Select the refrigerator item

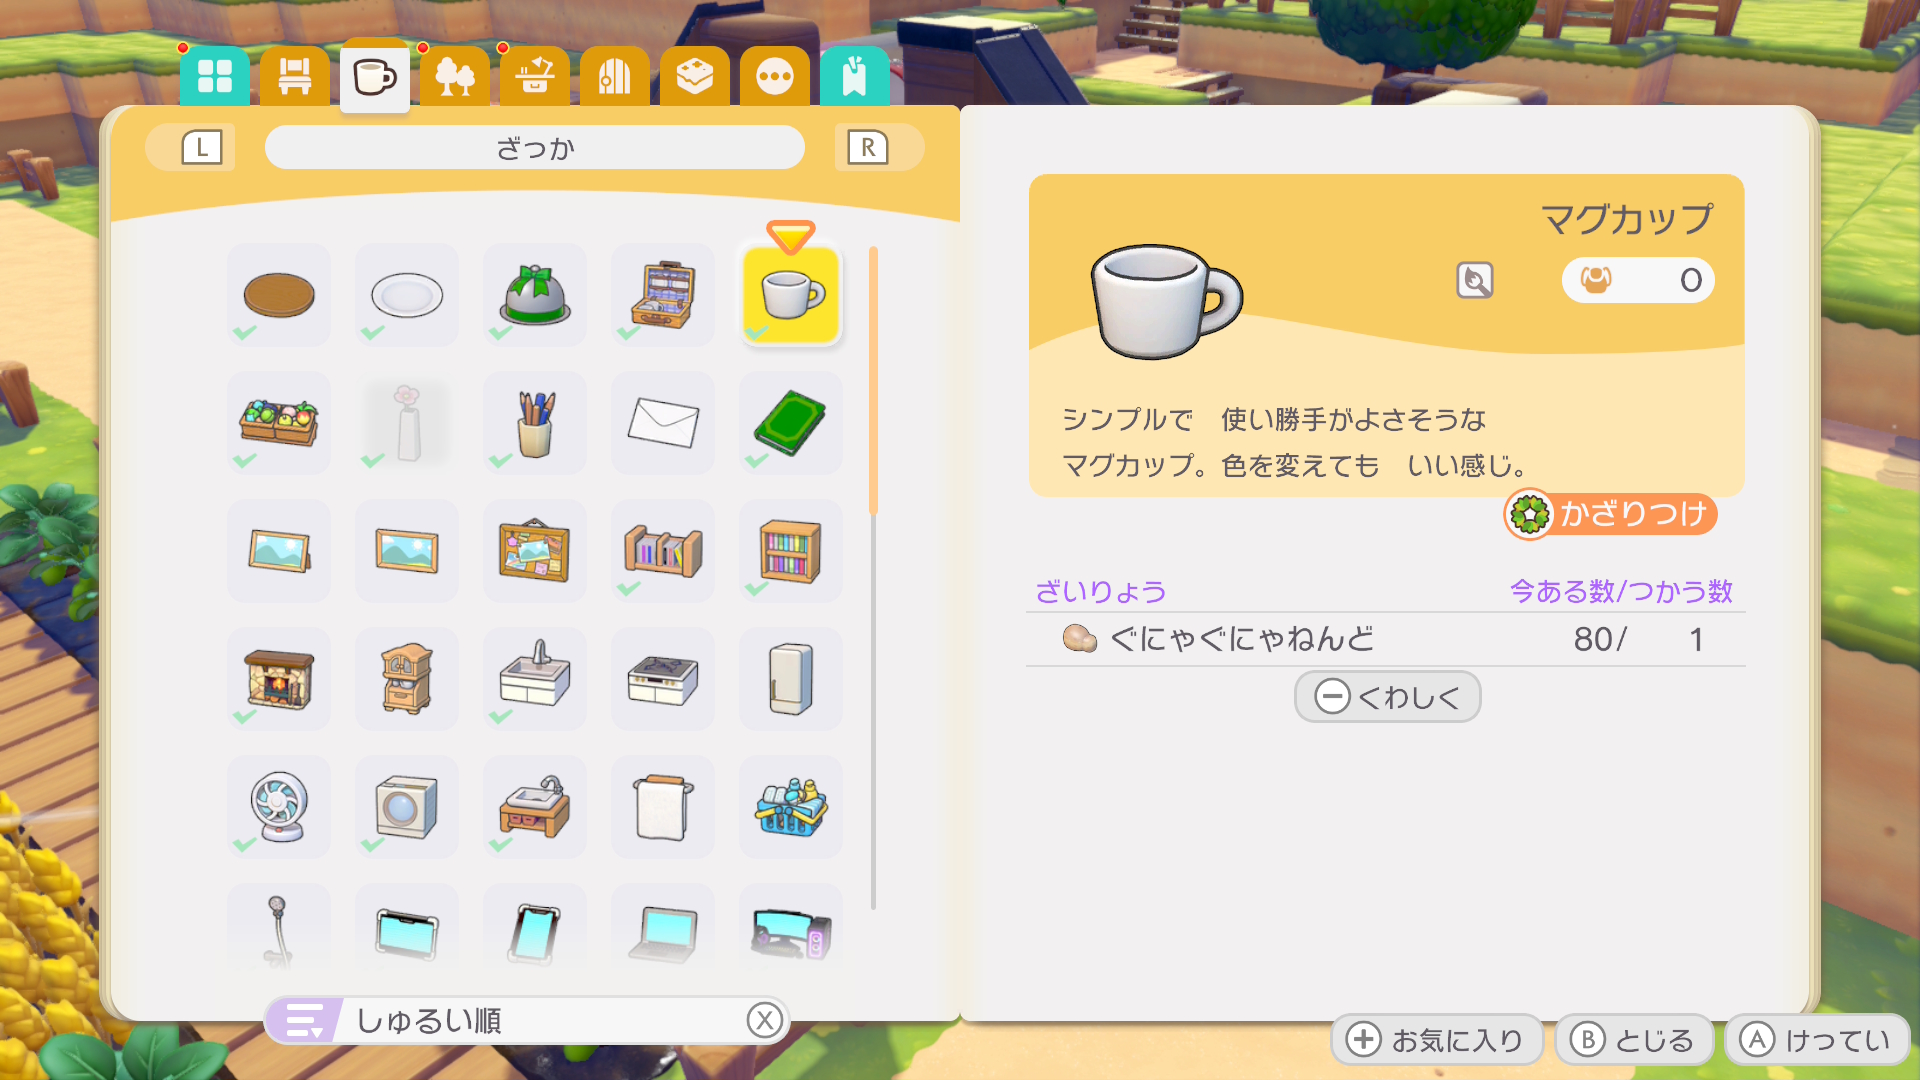click(x=790, y=679)
